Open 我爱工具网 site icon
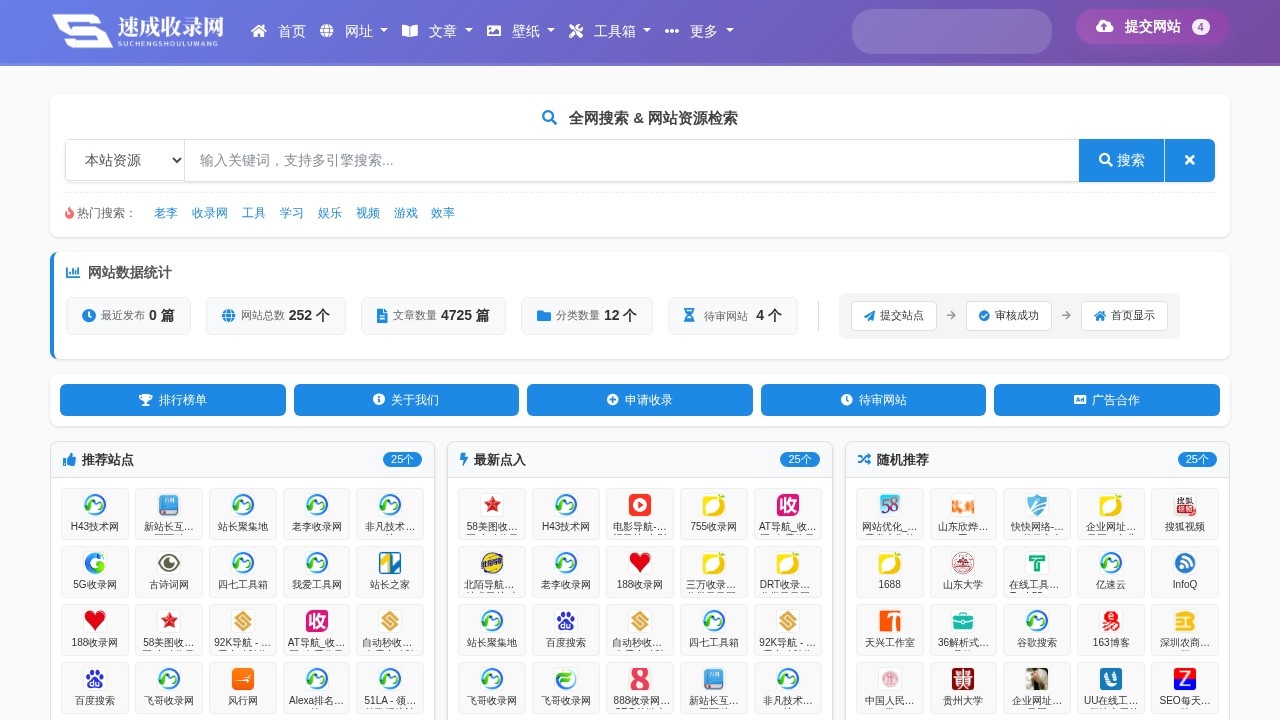 pos(317,572)
